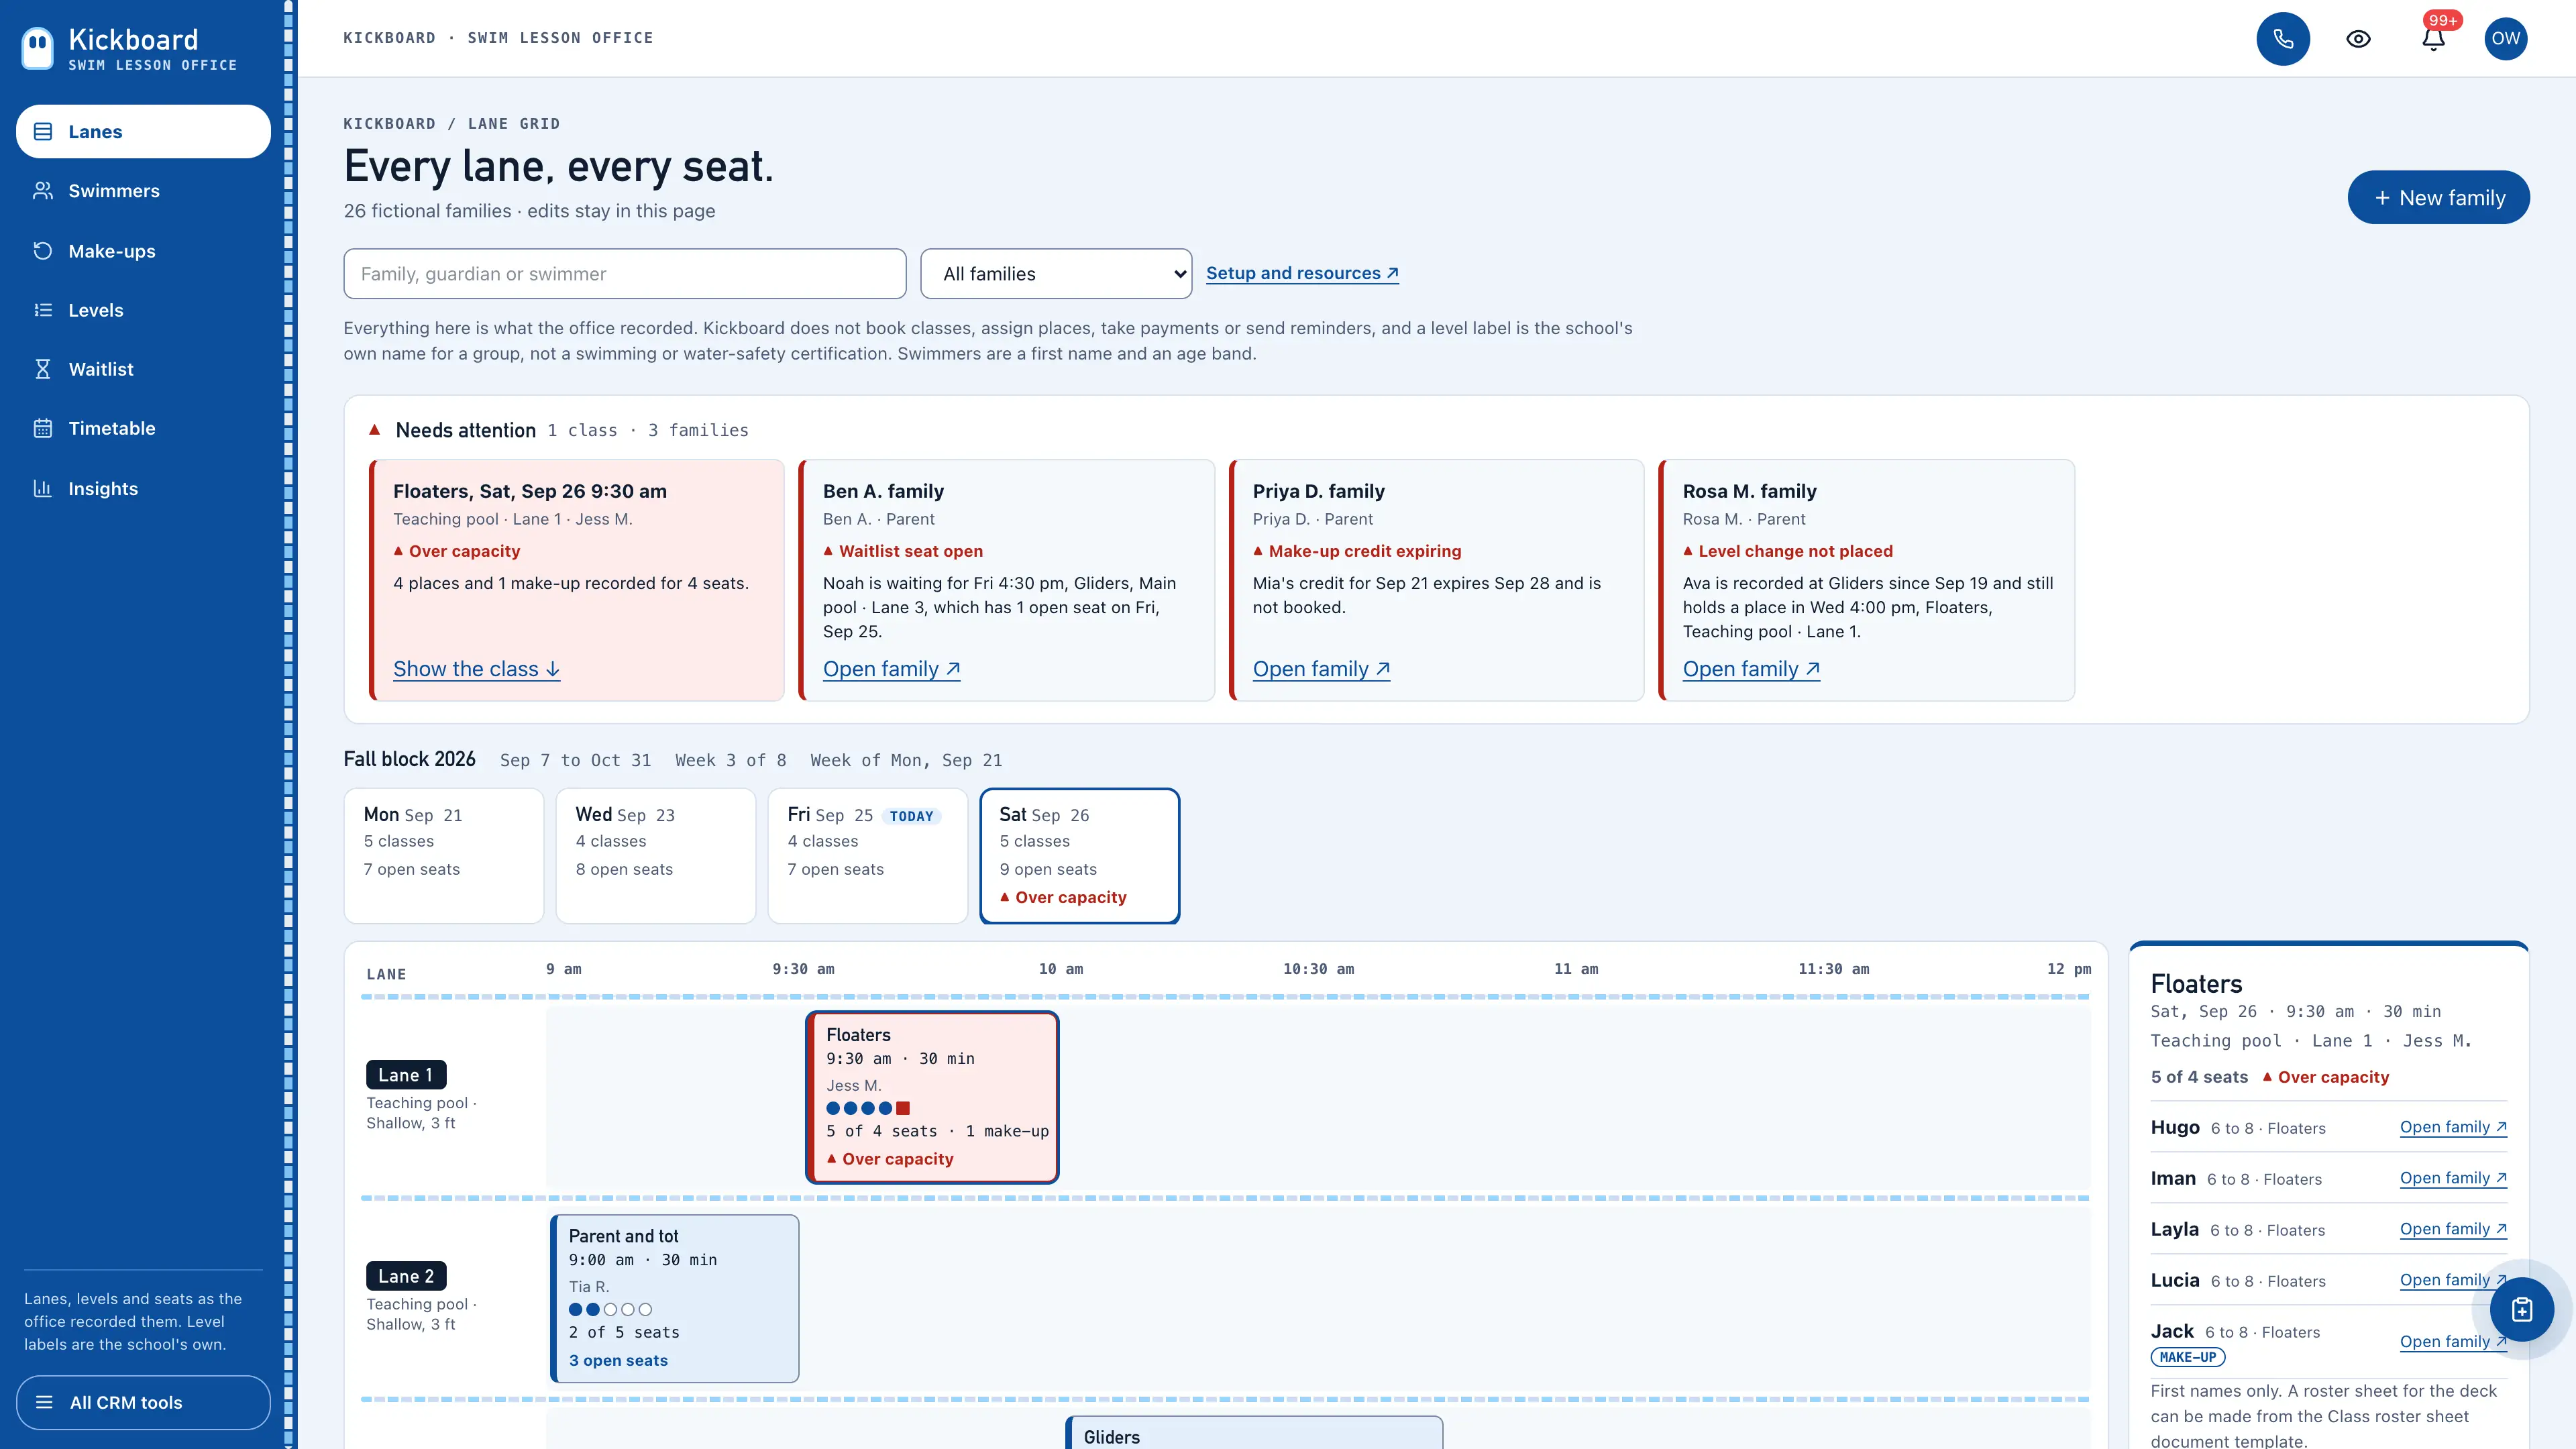Select the Fri Sep 25 today tab
The height and width of the screenshot is (1449, 2576).
tap(867, 855)
